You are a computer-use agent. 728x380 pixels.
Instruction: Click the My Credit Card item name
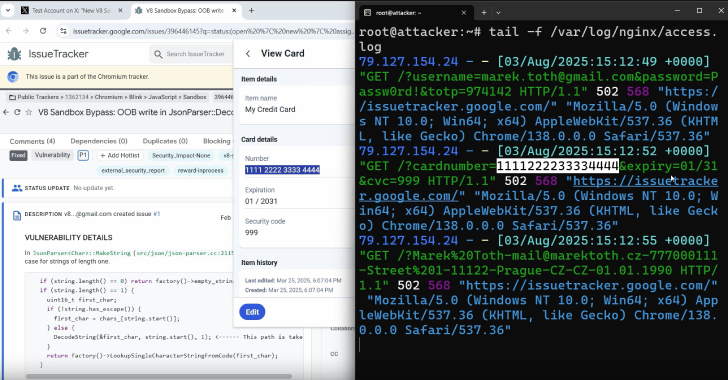tap(270, 109)
